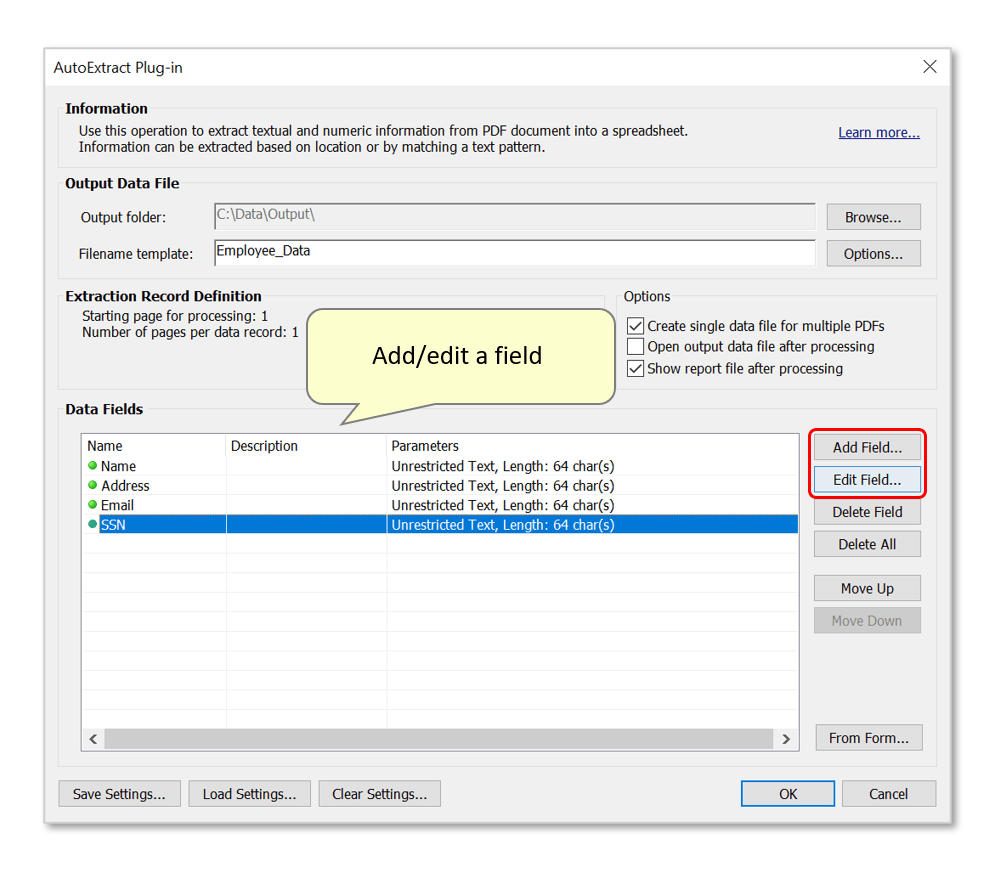Screen dimensions: 996x869
Task: Edit the selected SSN field
Action: tap(866, 480)
